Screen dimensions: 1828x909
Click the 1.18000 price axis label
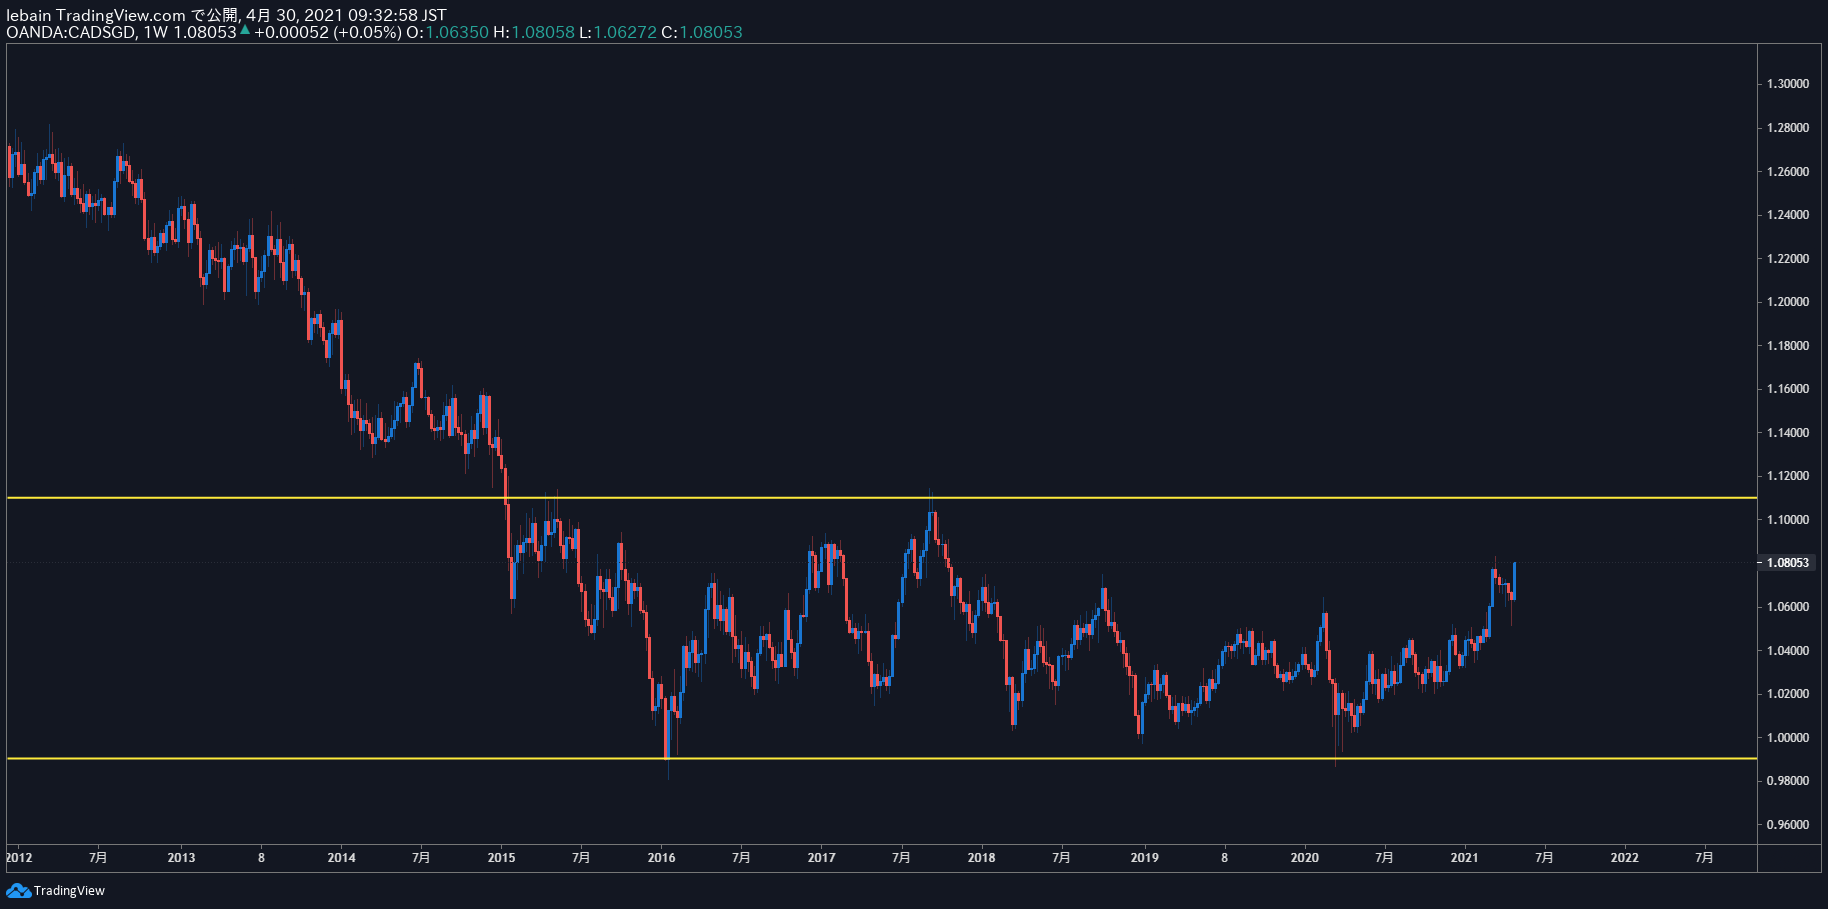(x=1788, y=346)
